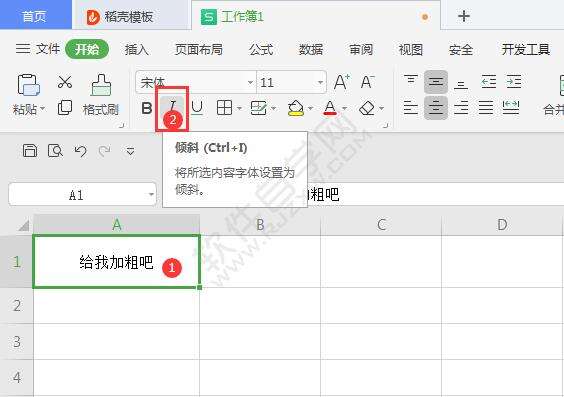The image size is (564, 397).
Task: Click the select-all corner triangle
Action: click(23, 225)
